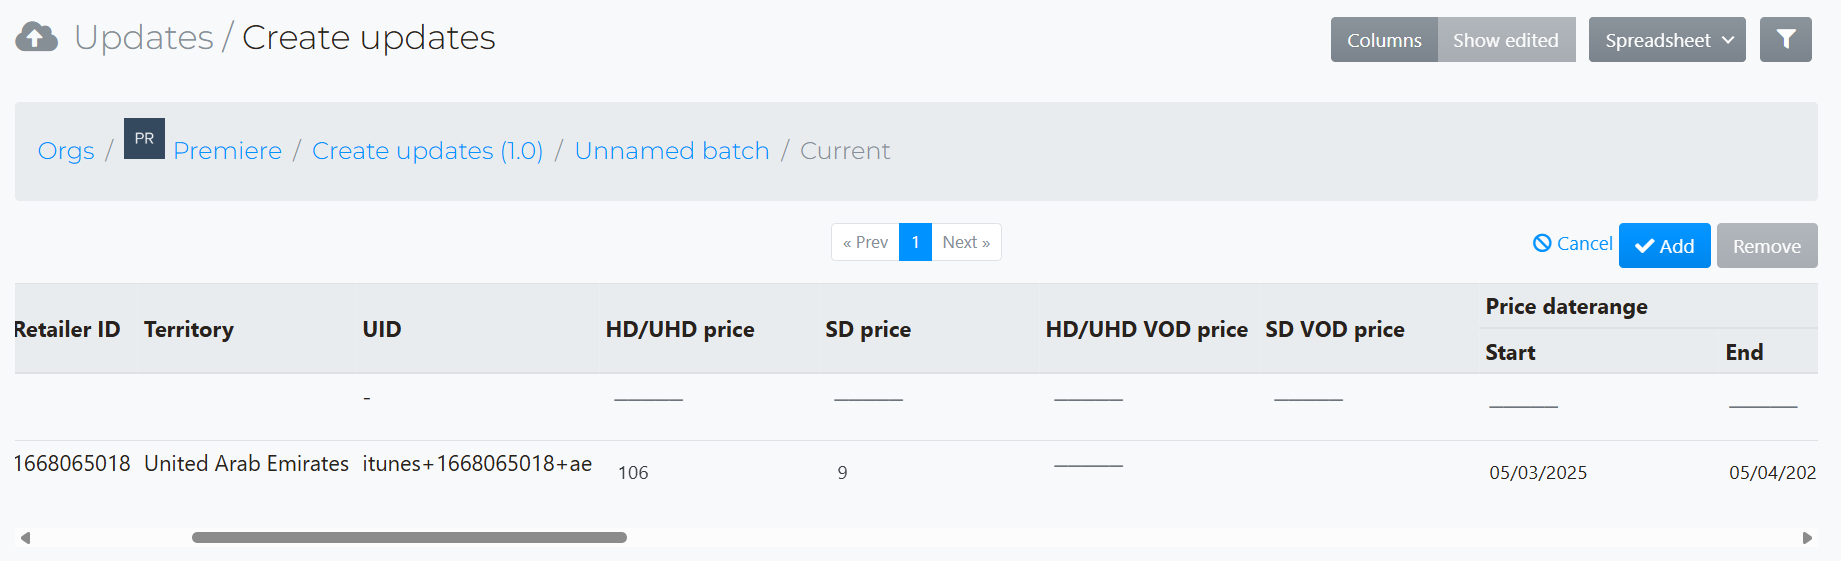The image size is (1841, 561).
Task: Open the Columns selector
Action: tap(1384, 40)
